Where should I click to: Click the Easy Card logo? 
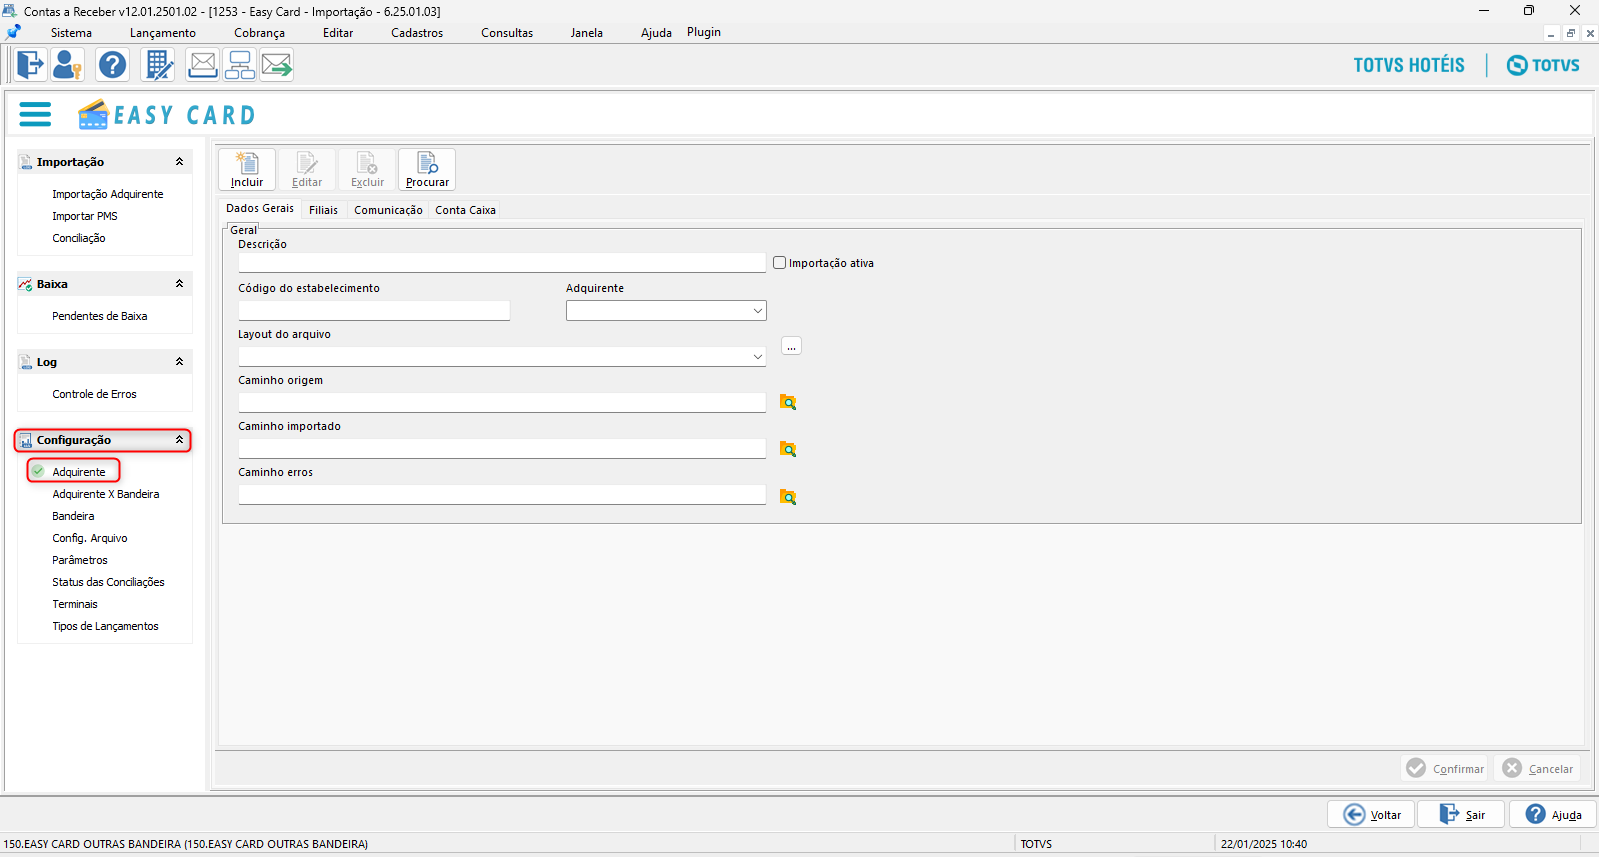pos(167,115)
